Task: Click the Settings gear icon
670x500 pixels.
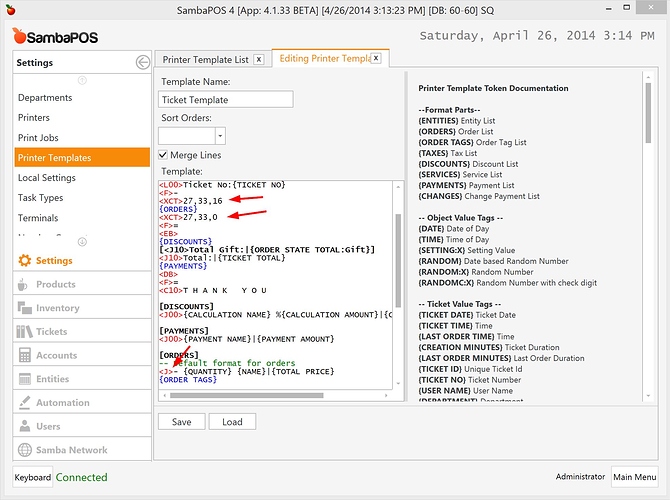Action: click(x=25, y=260)
